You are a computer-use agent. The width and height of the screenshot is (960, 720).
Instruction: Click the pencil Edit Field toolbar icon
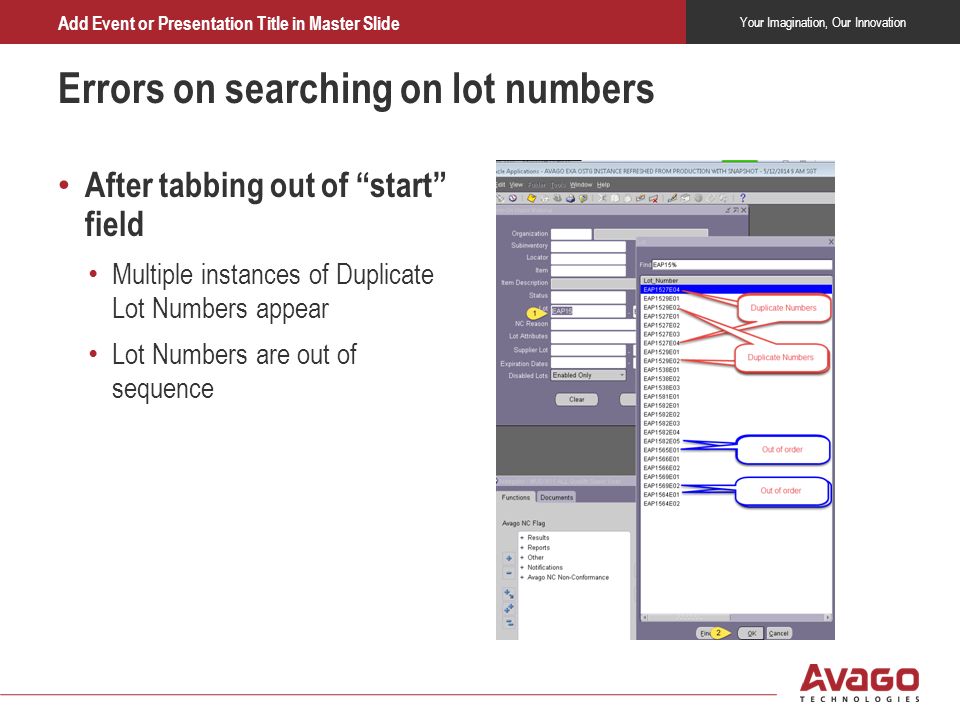point(672,198)
